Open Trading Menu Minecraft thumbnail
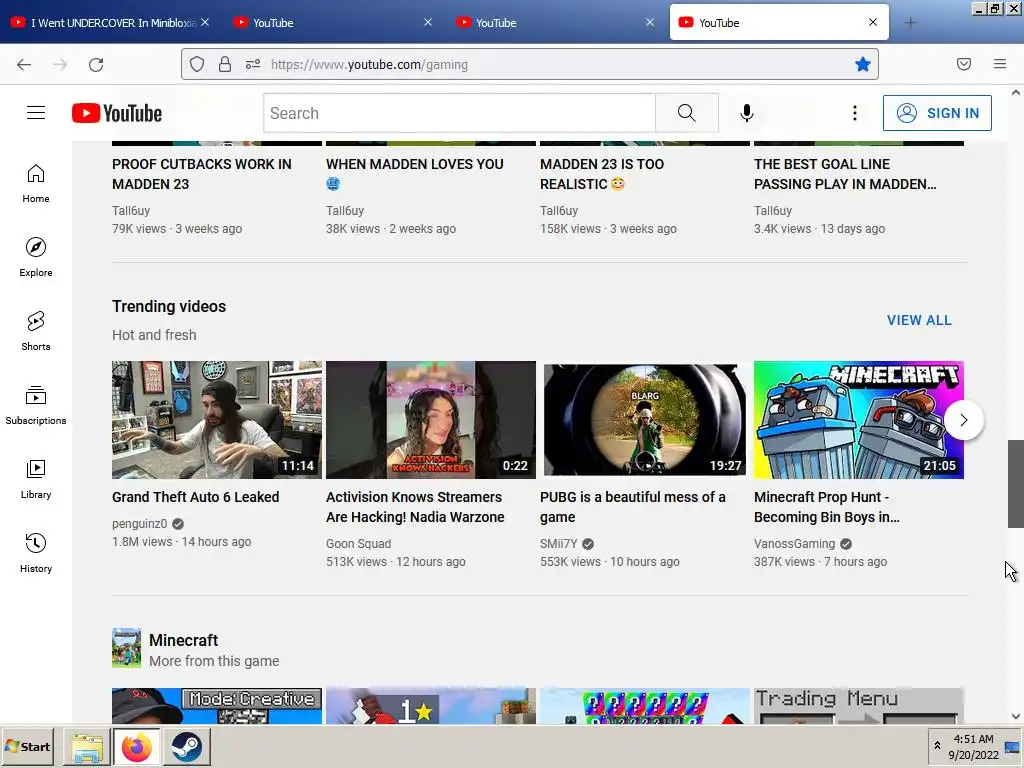Screen dimensions: 1024x768 point(859,706)
